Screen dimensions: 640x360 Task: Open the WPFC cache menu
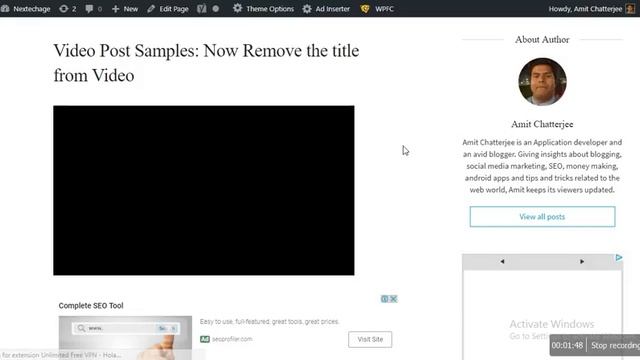click(377, 9)
